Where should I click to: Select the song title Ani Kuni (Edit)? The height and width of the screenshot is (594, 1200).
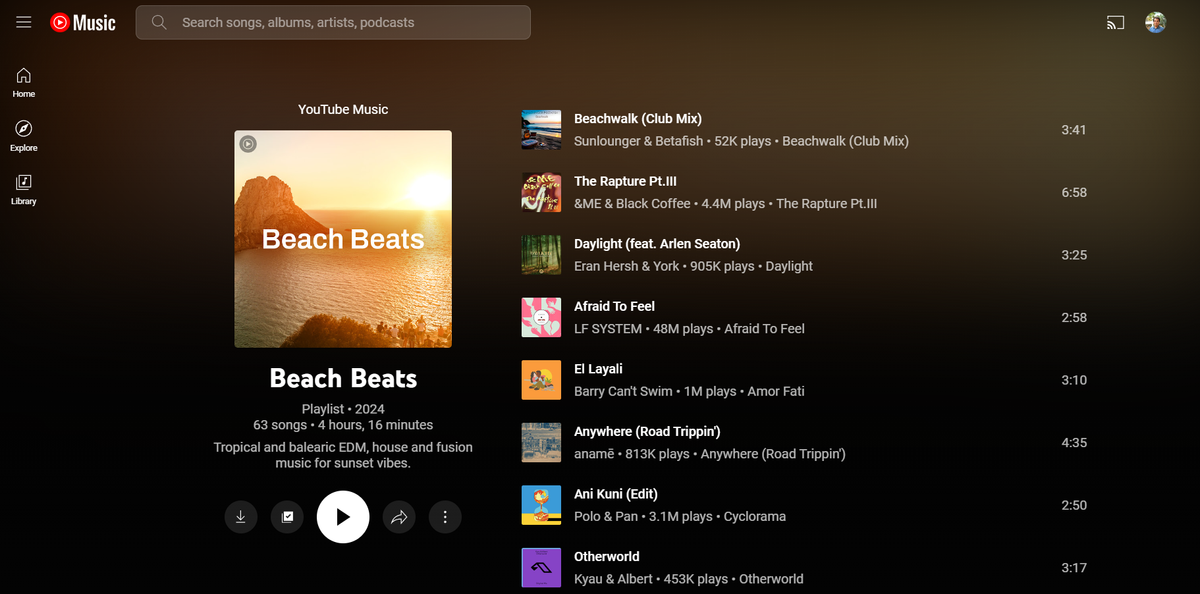(x=616, y=494)
